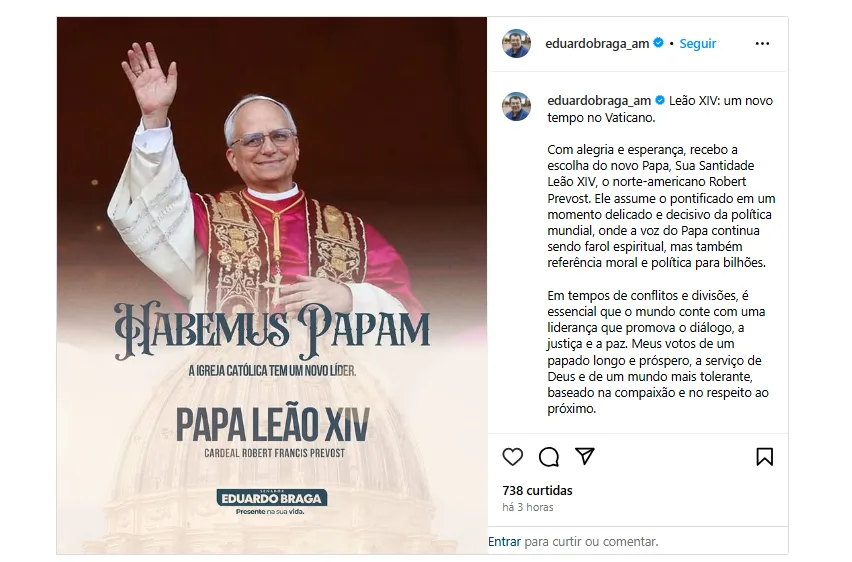
Task: Share post using paper plane icon
Action: (x=585, y=456)
